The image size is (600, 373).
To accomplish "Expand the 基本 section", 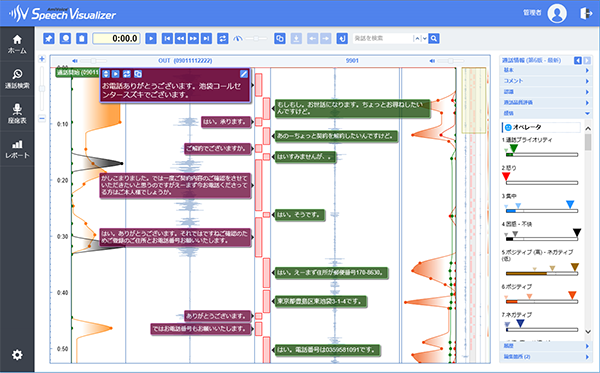I will 546,70.
